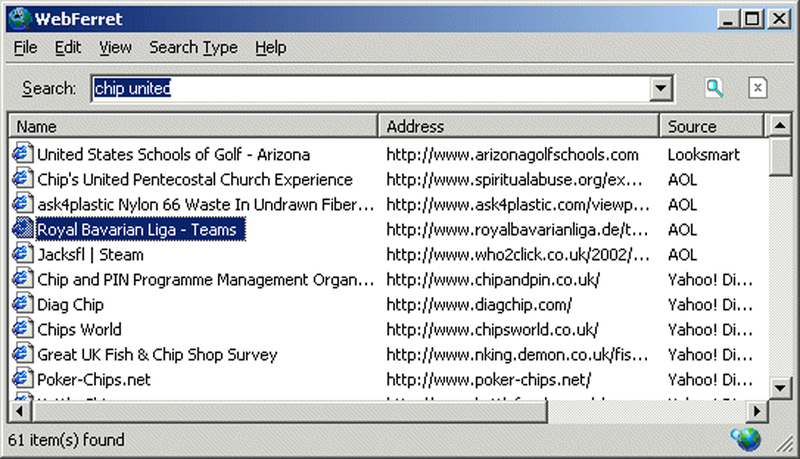Click the vertical scrollbar up arrow

click(780, 125)
